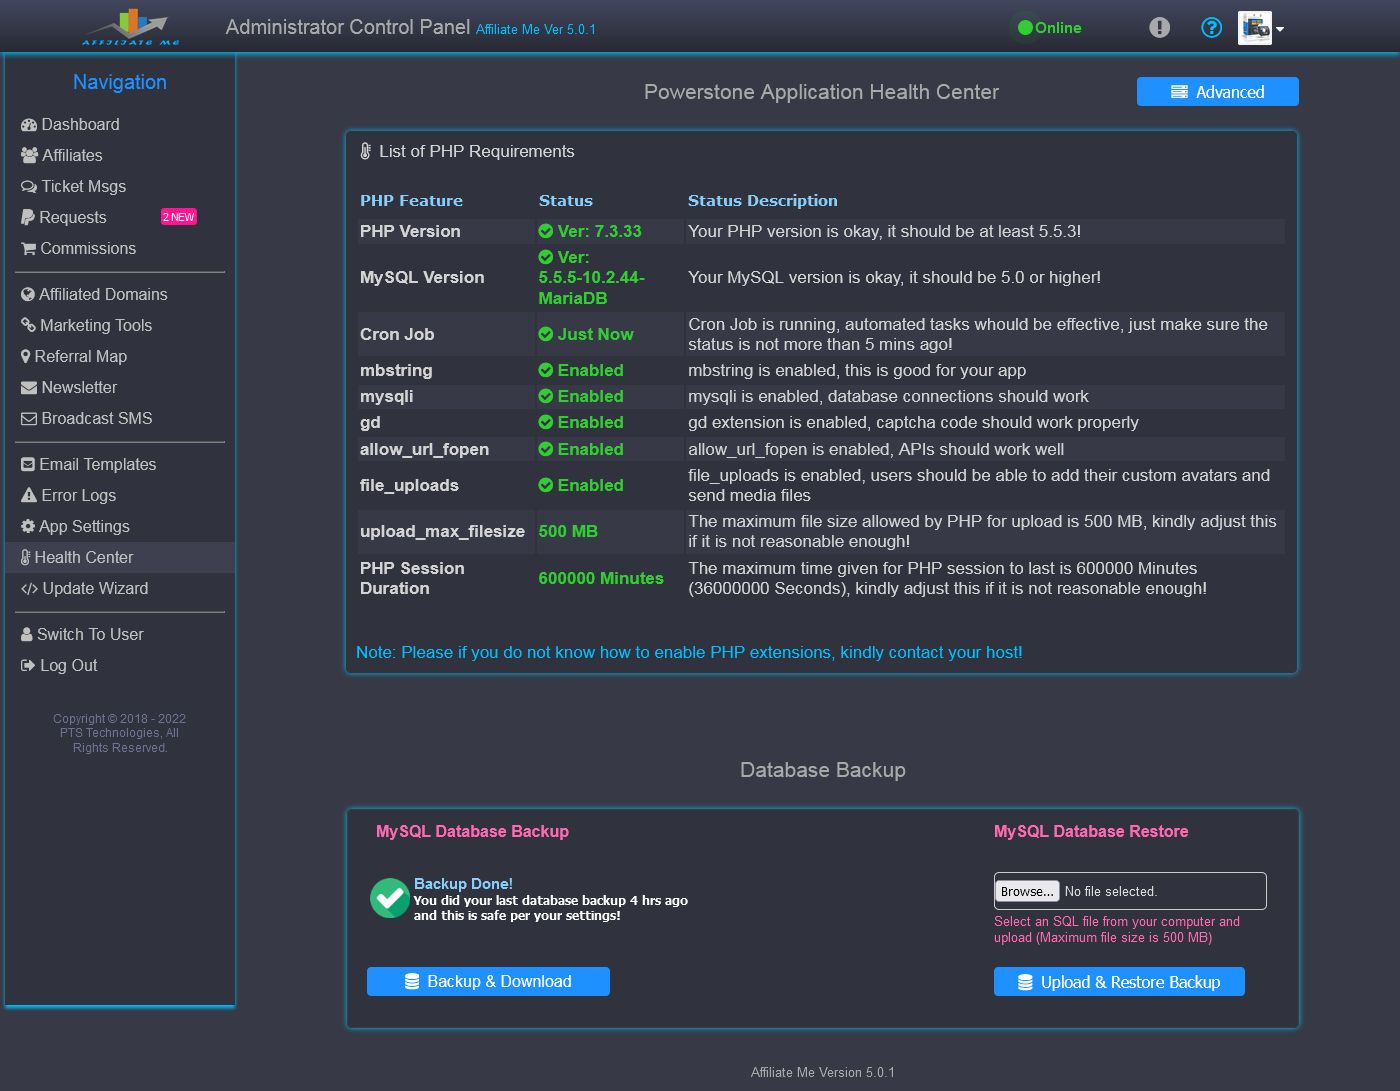This screenshot has width=1400, height=1091.
Task: Click the Commissions cart icon
Action: coord(28,249)
